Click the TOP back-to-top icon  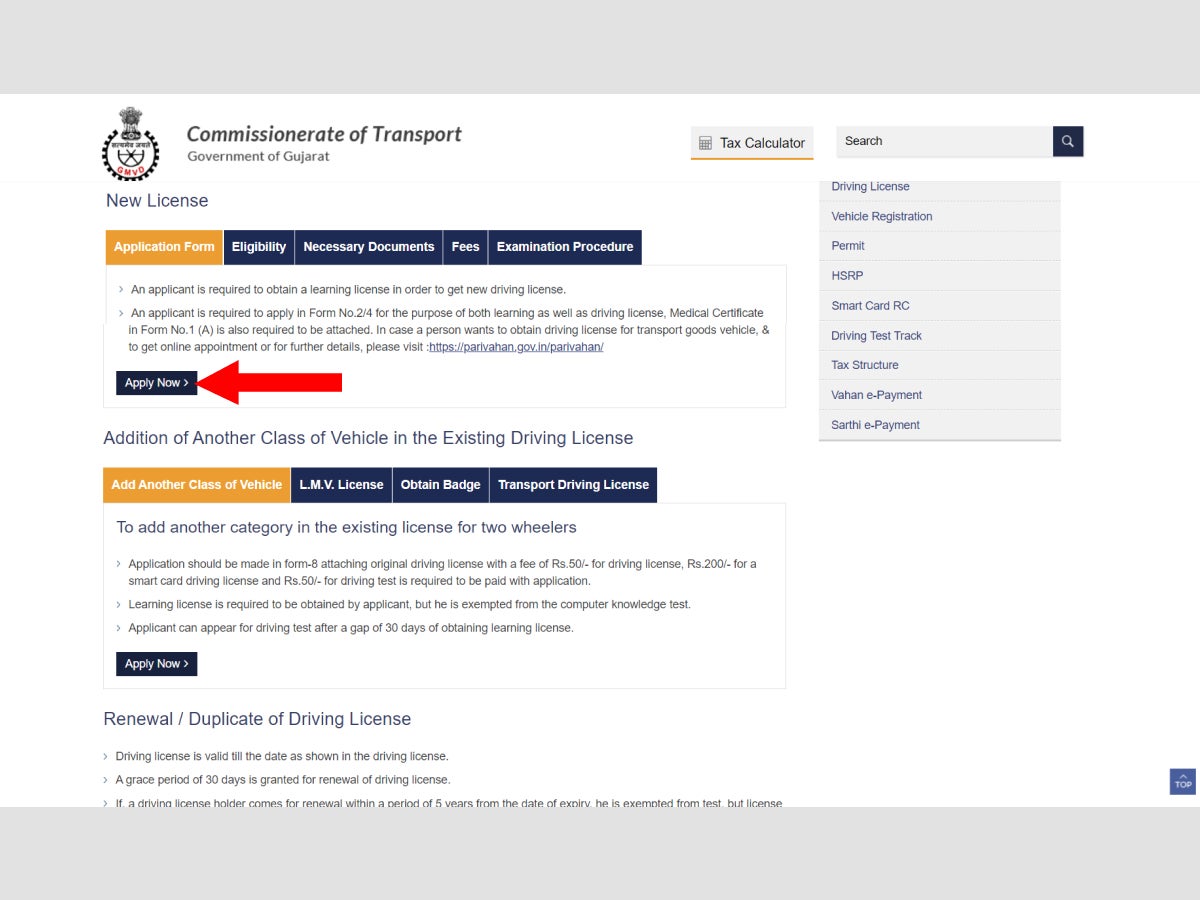pyautogui.click(x=1181, y=781)
